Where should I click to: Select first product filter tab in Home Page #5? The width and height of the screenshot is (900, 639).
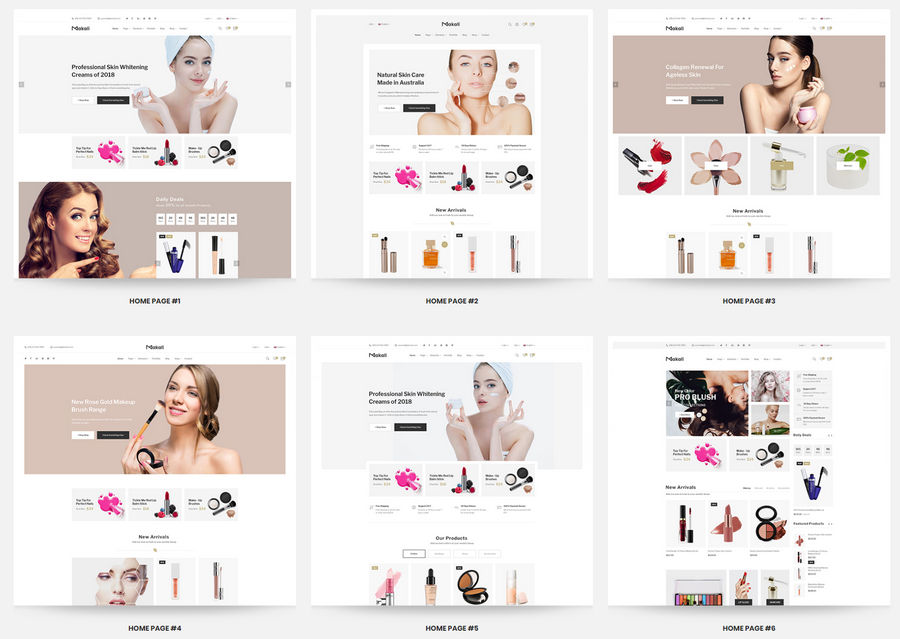414,554
